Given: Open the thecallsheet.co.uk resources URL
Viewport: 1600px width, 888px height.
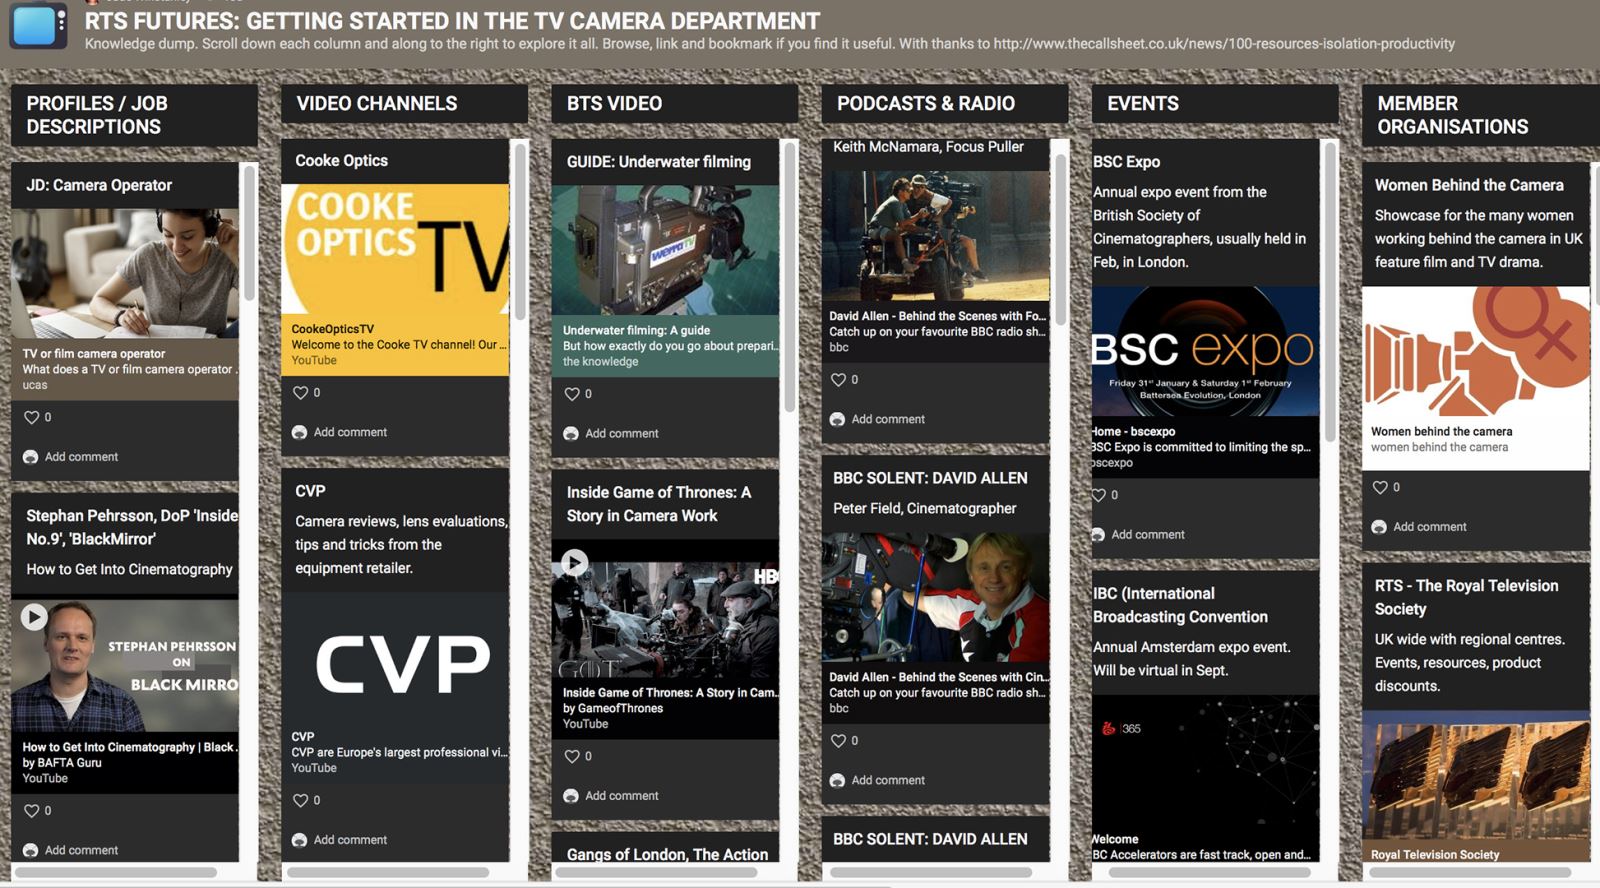Looking at the screenshot, I should [1224, 44].
